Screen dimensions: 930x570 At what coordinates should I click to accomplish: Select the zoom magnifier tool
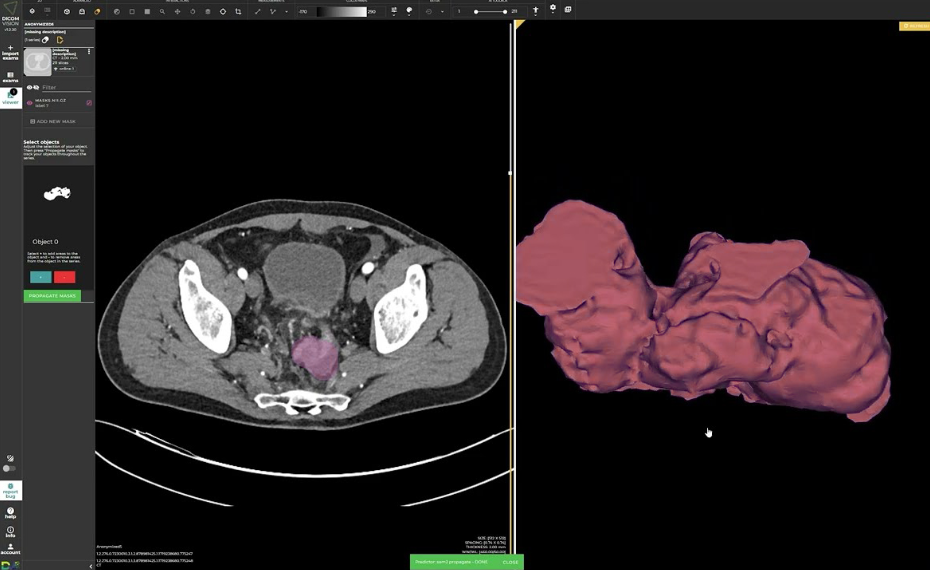pyautogui.click(x=162, y=12)
